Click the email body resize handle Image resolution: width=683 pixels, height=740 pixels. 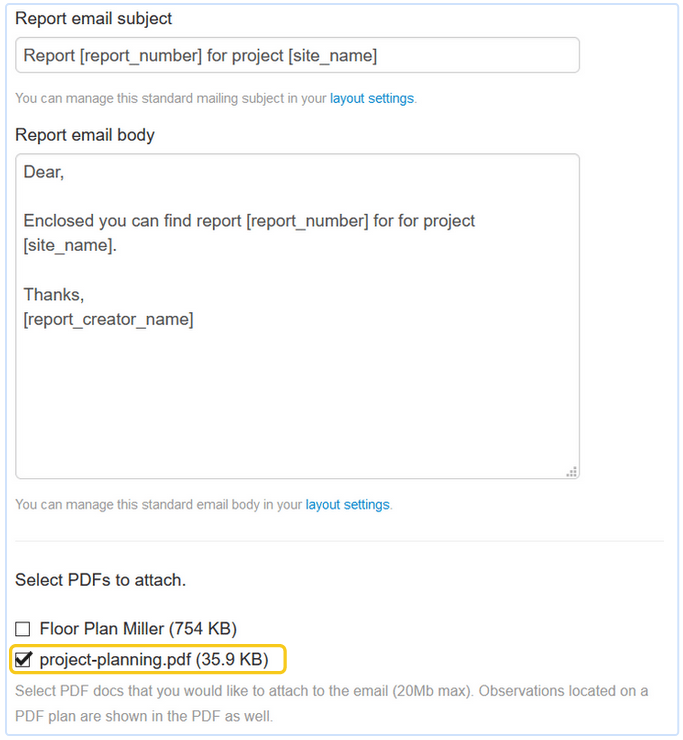click(x=572, y=471)
